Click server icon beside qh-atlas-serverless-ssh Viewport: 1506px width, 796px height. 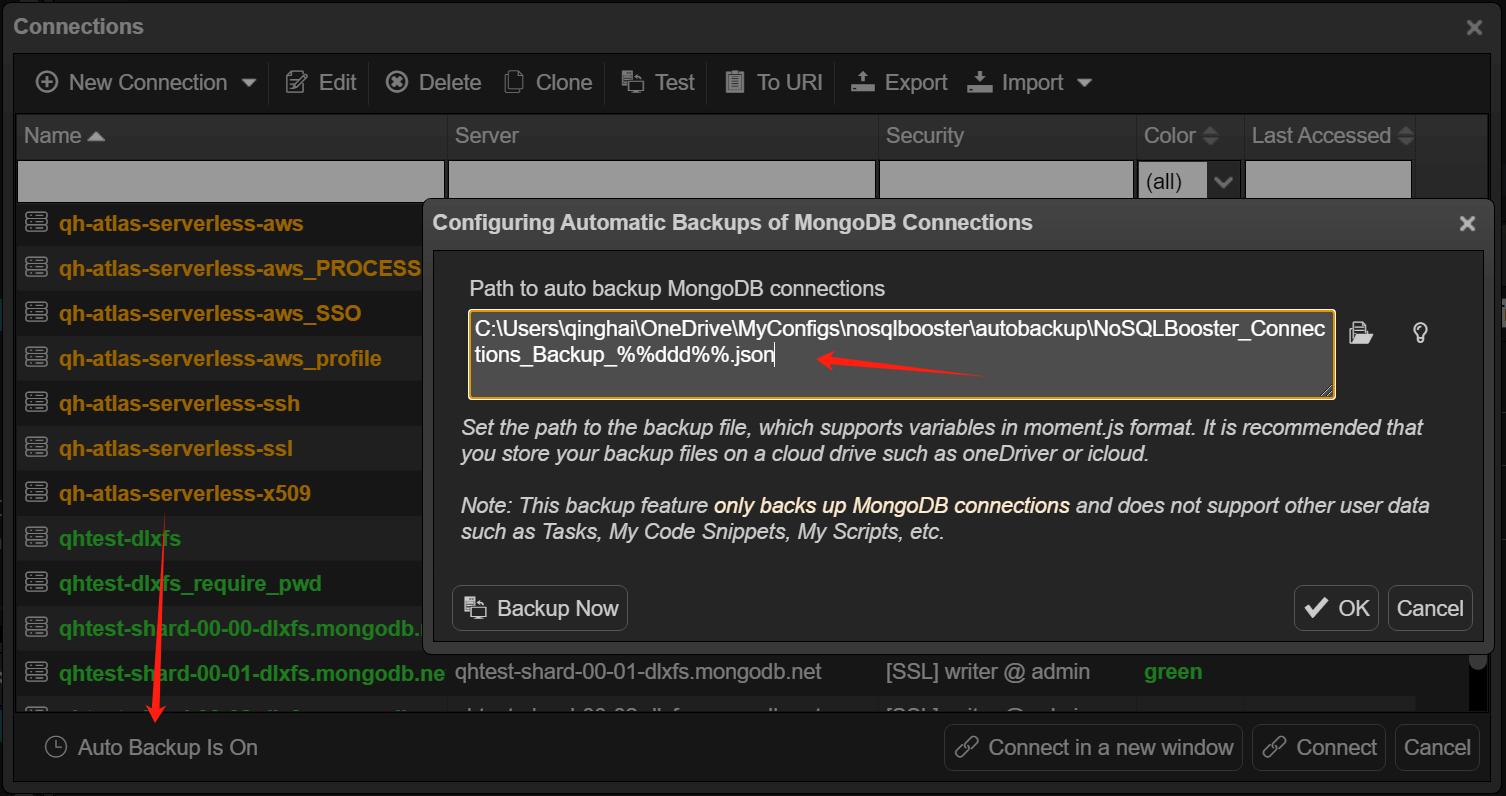(x=37, y=402)
